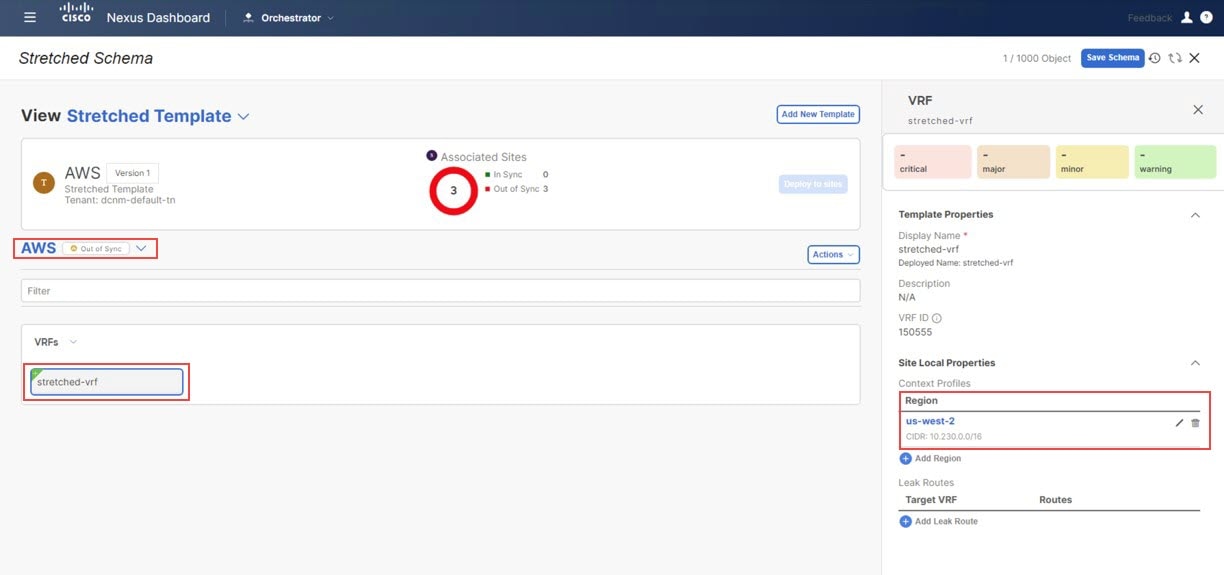Click into the Filter input field
This screenshot has height=575, width=1224.
point(440,291)
